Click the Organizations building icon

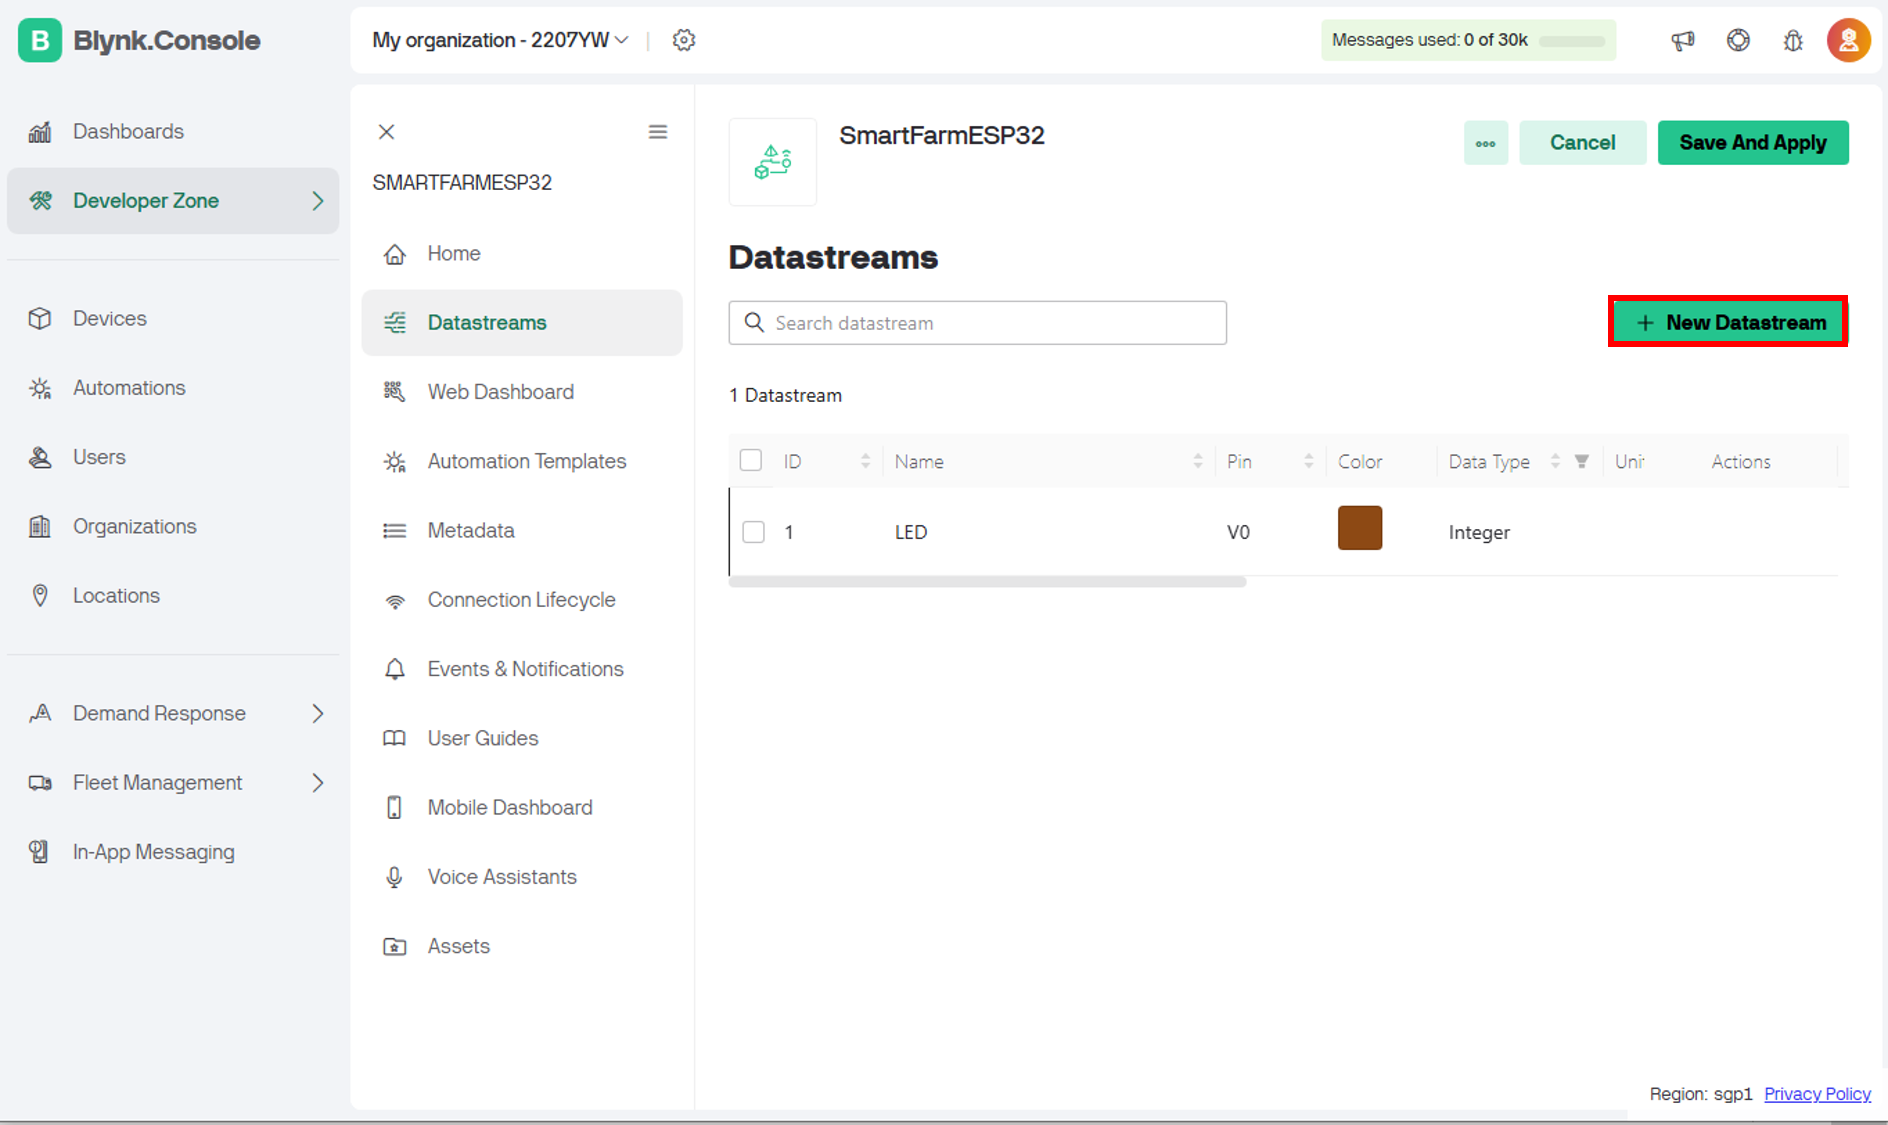click(x=40, y=526)
